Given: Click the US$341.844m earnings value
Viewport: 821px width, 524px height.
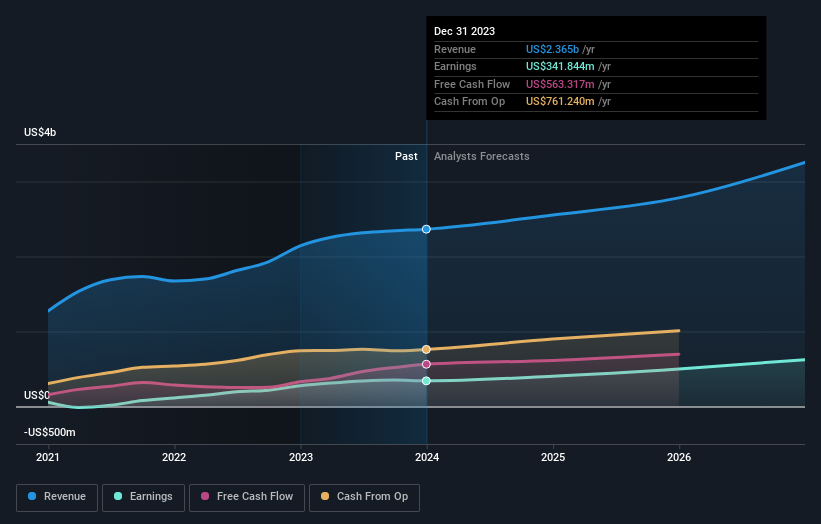Looking at the screenshot, I should pyautogui.click(x=560, y=66).
